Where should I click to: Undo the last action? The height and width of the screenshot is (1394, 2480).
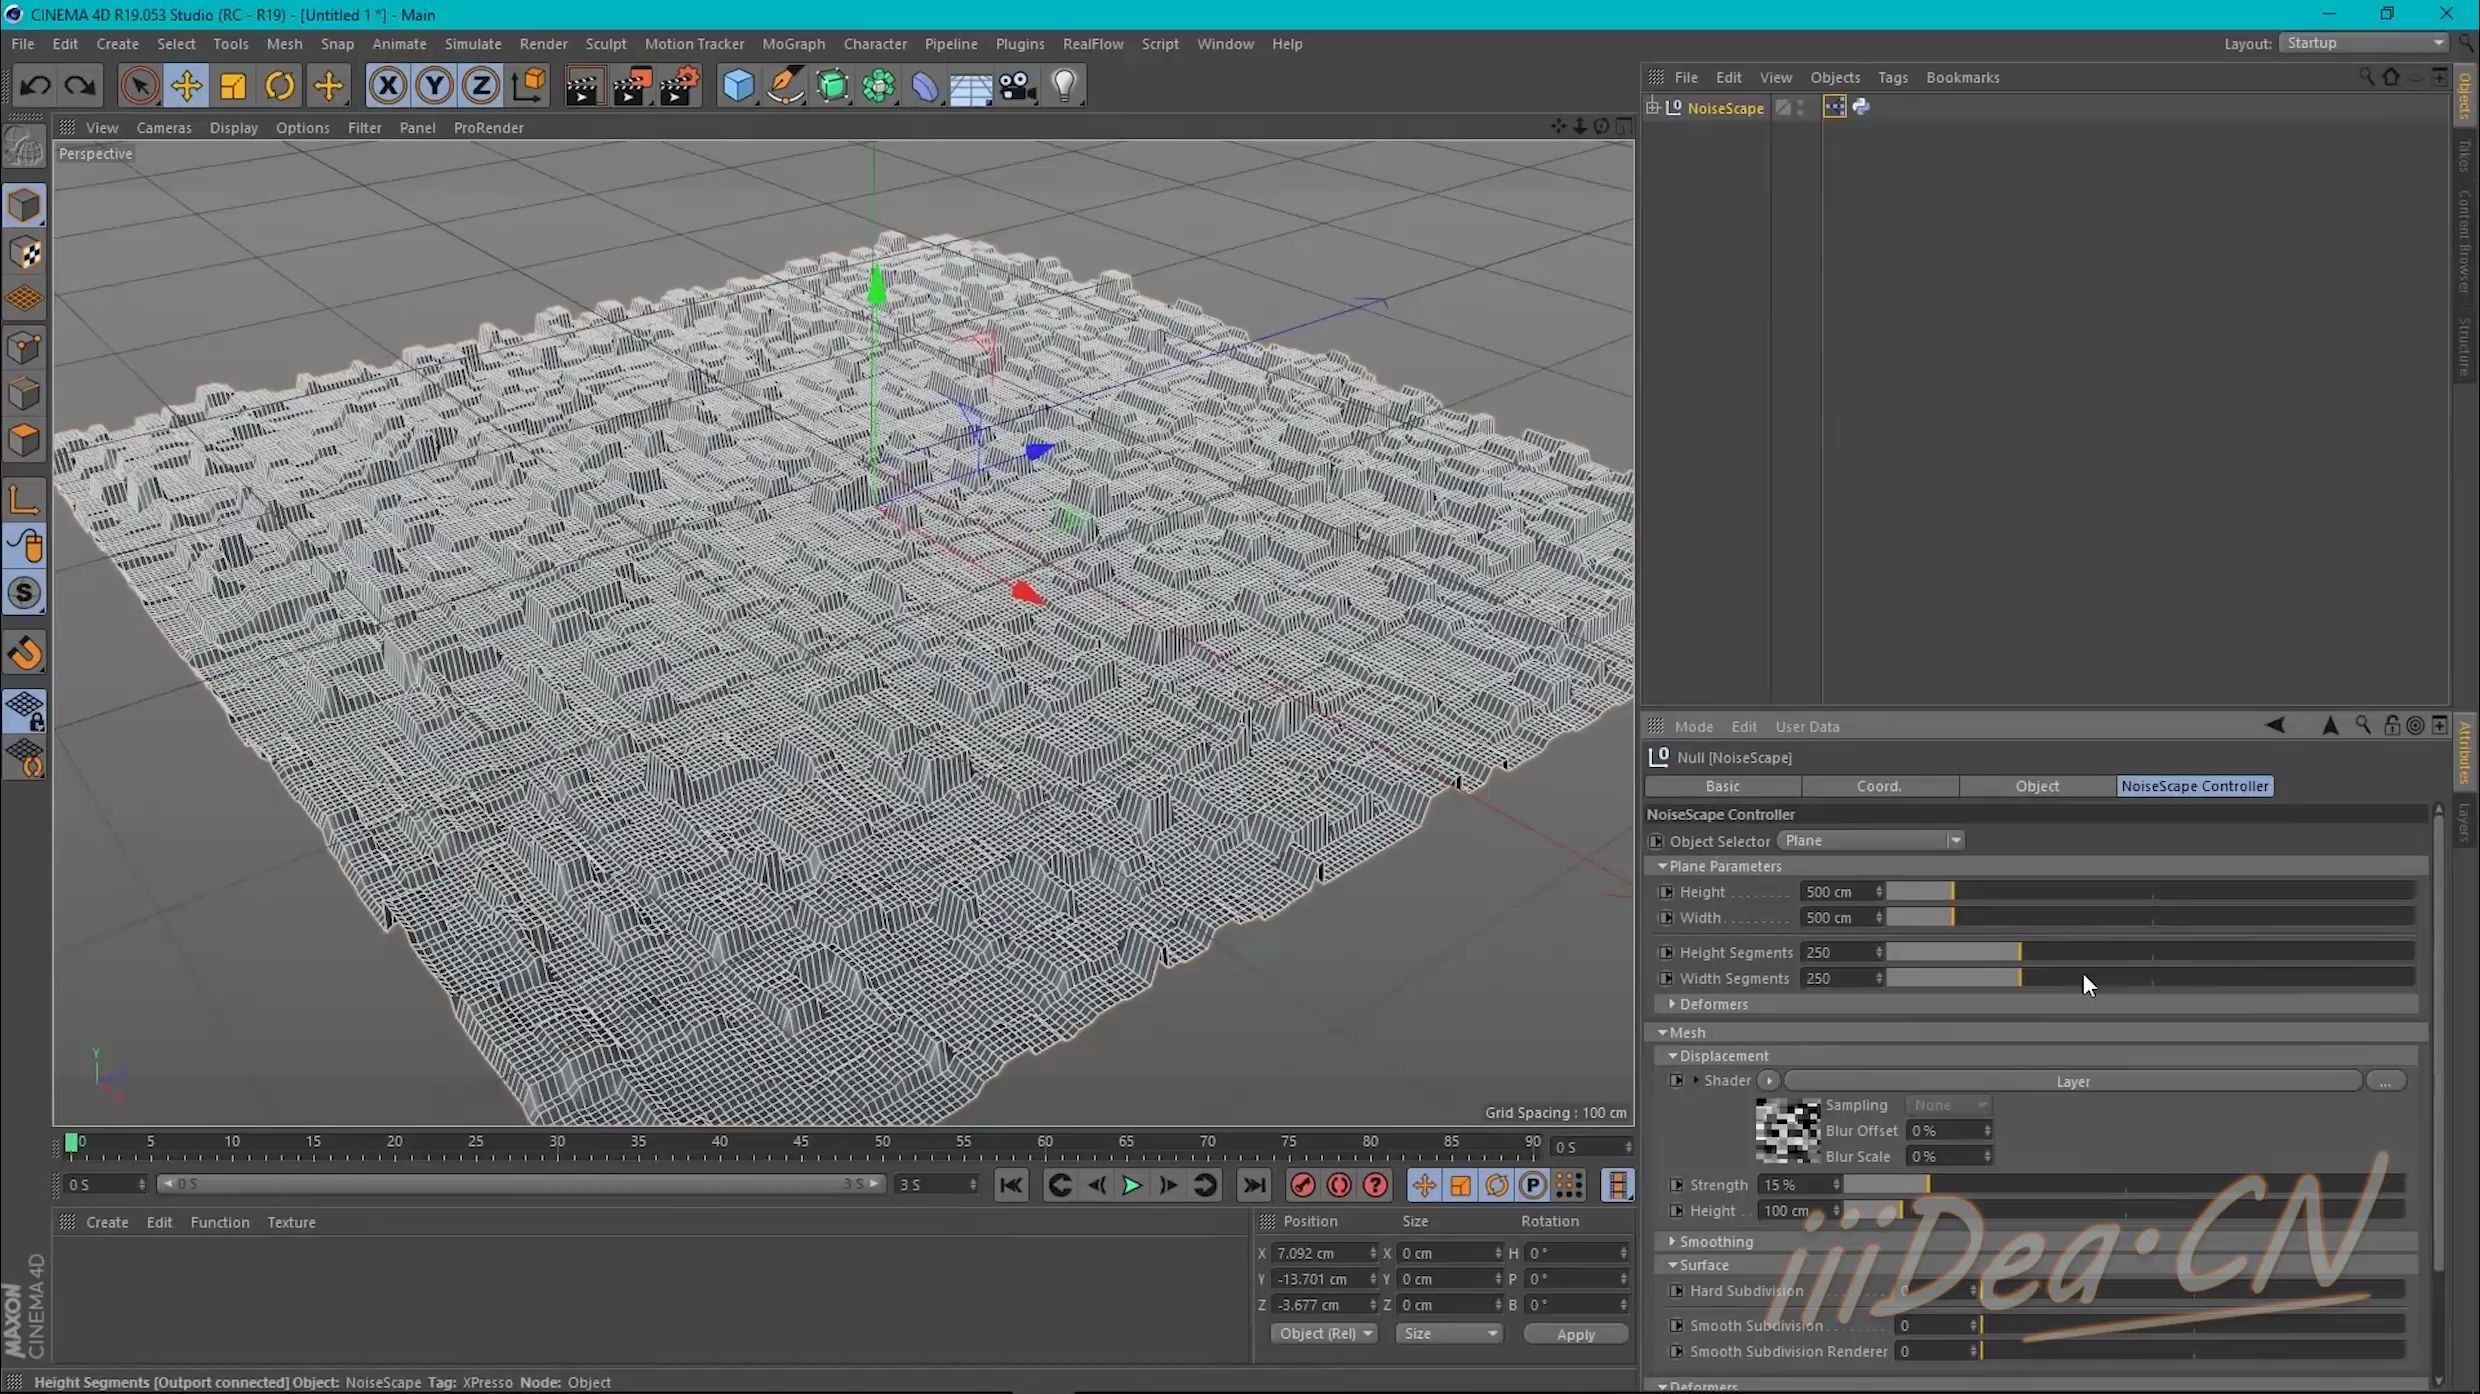35,85
